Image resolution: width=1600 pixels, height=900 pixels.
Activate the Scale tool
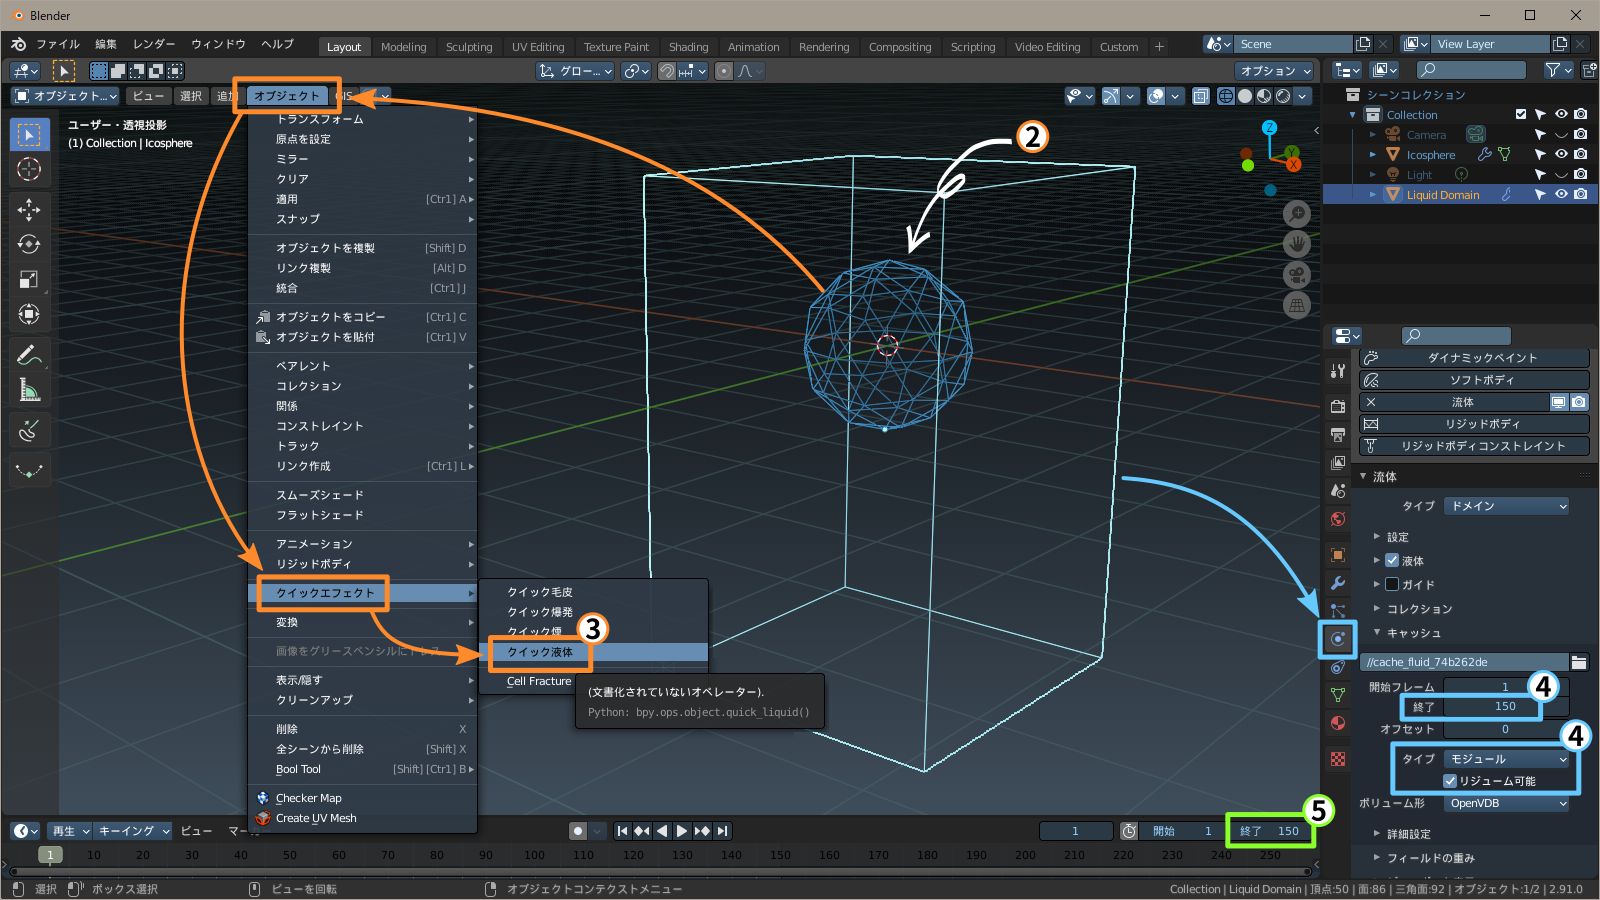29,279
